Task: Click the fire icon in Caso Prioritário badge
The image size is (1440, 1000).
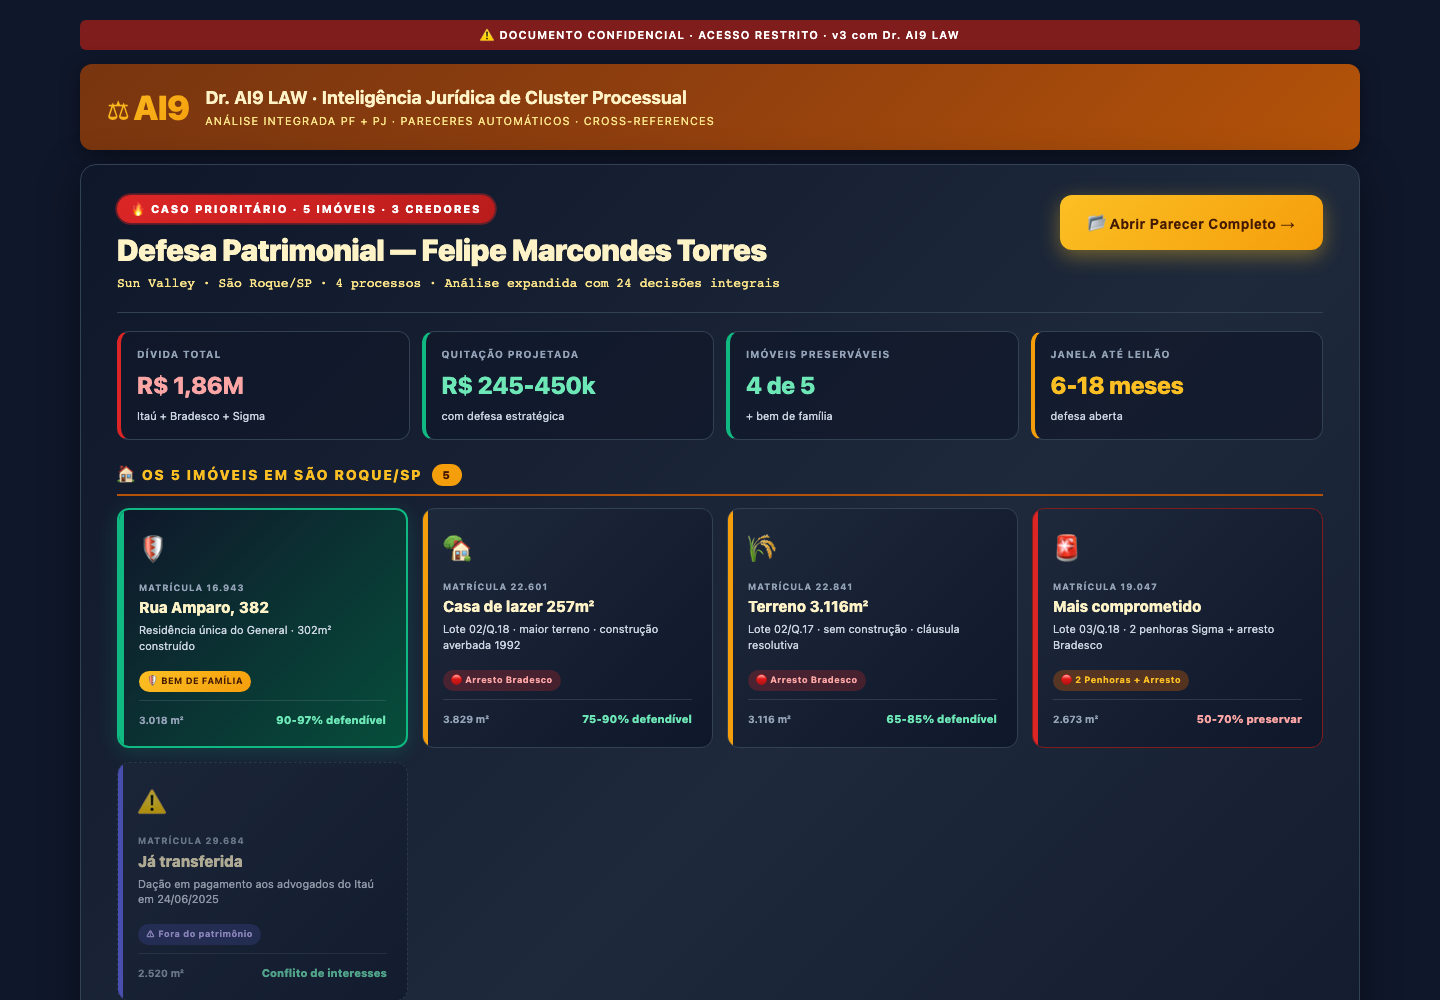Action: click(x=138, y=209)
